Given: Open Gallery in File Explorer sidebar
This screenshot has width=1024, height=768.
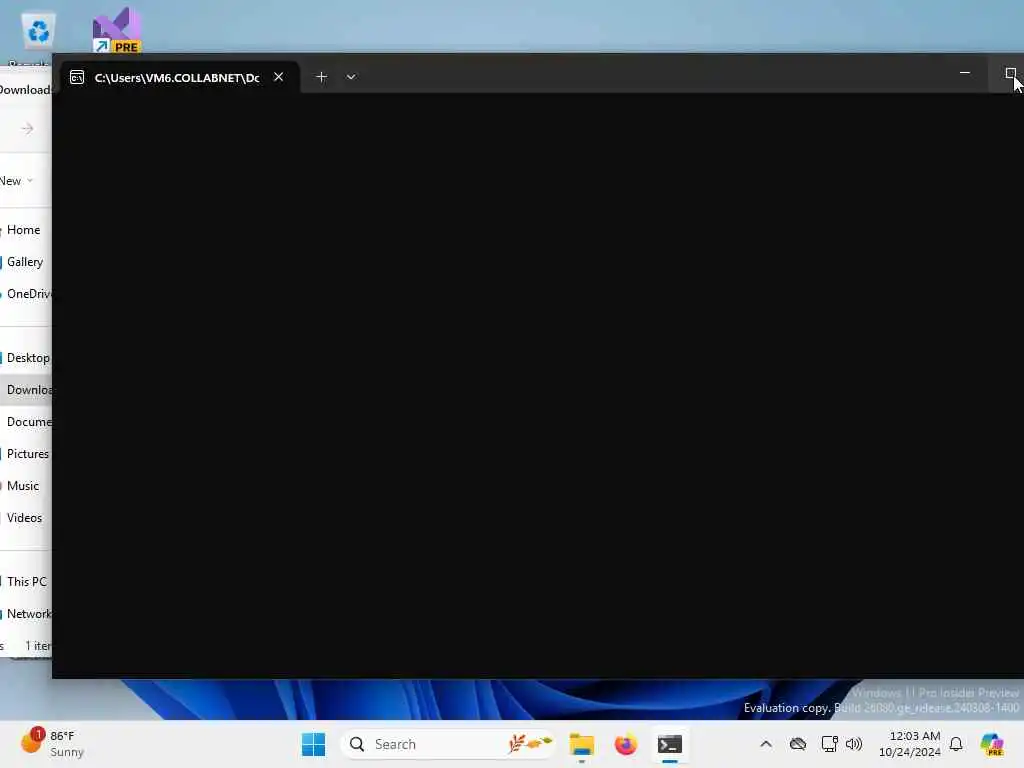Looking at the screenshot, I should (25, 262).
